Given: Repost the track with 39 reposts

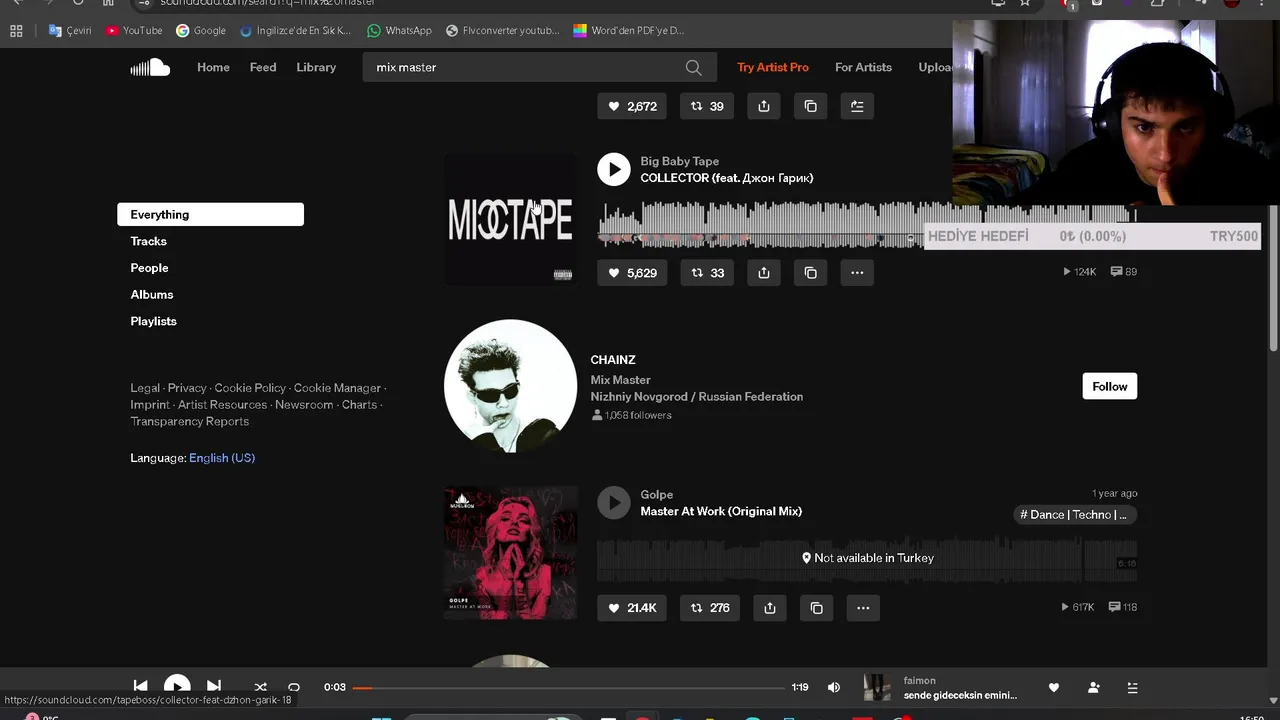Looking at the screenshot, I should coord(707,106).
